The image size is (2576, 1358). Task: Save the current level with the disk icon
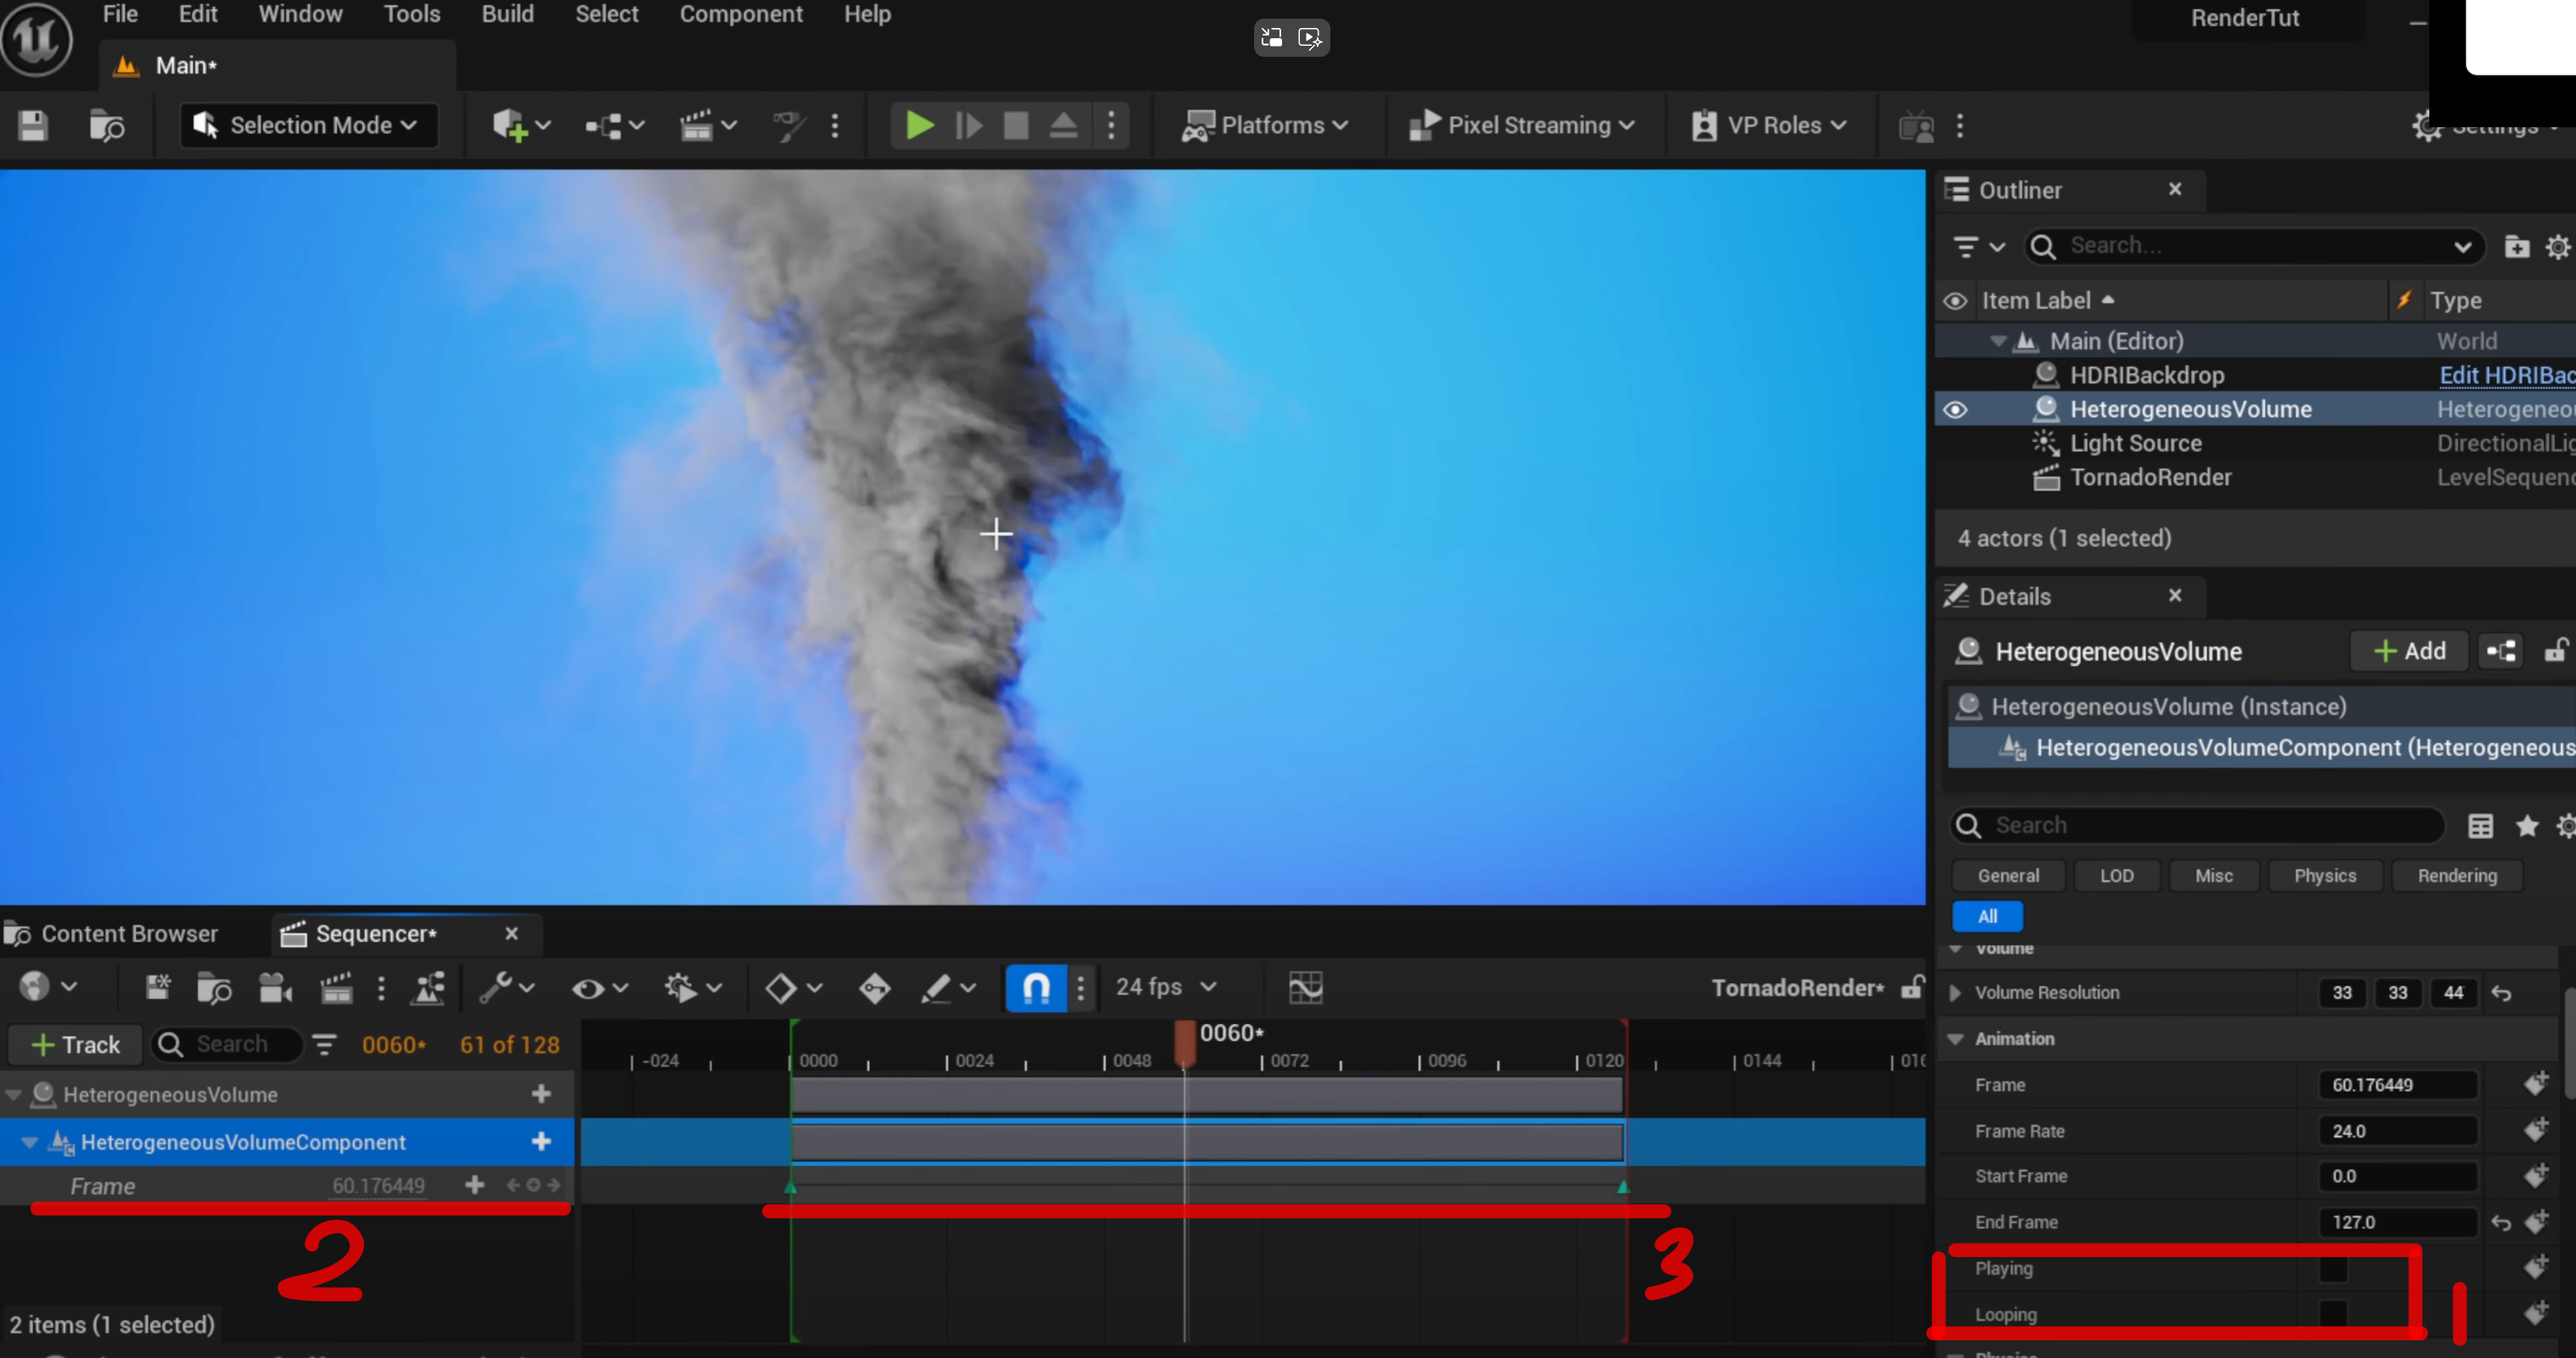pos(33,126)
